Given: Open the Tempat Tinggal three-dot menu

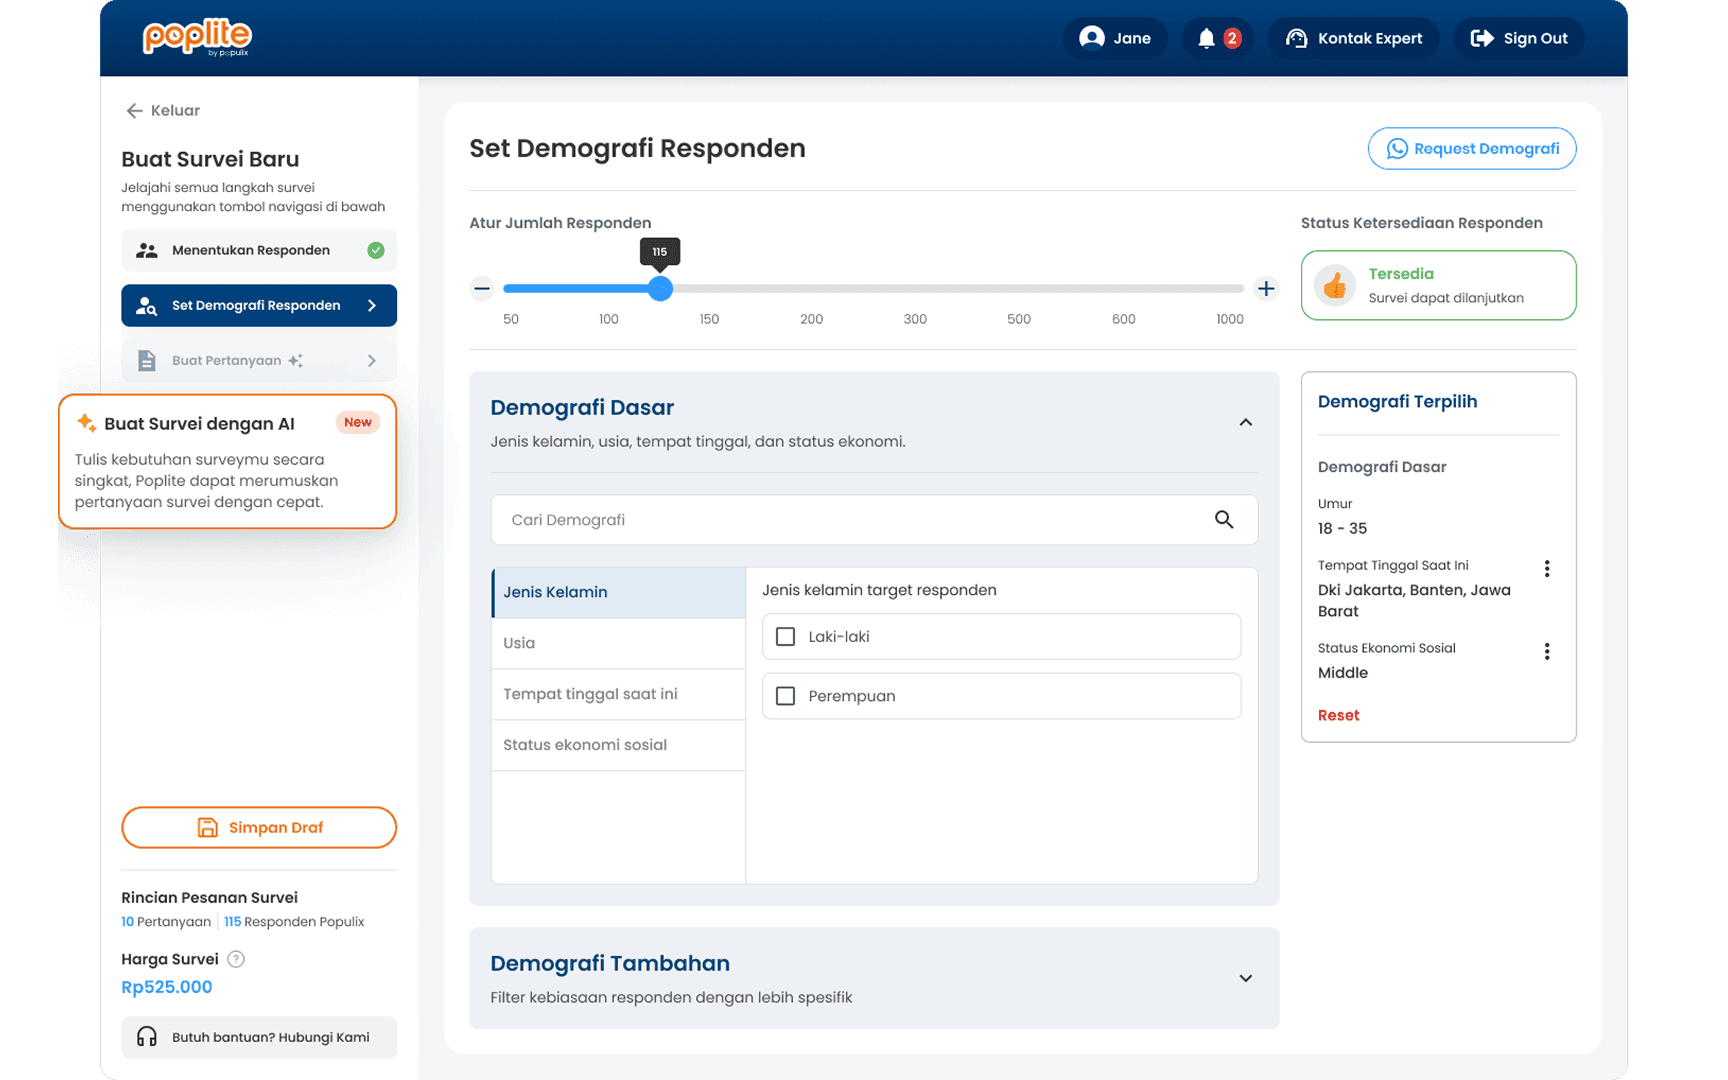Looking at the screenshot, I should [1546, 569].
